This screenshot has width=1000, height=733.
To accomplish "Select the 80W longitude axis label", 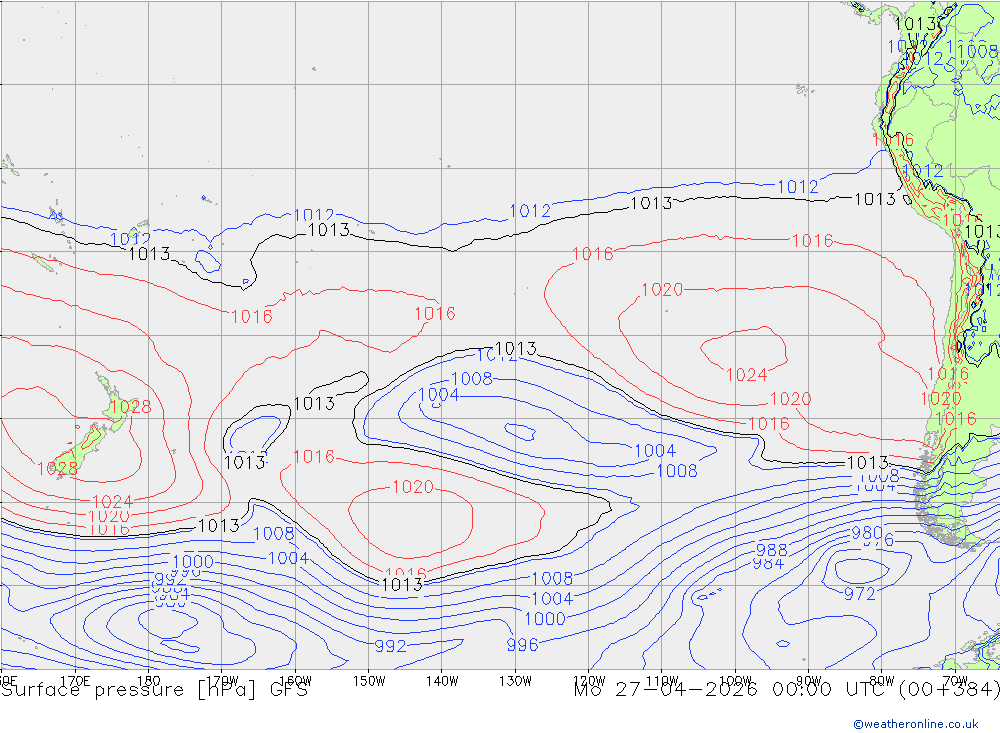I will 882,681.
